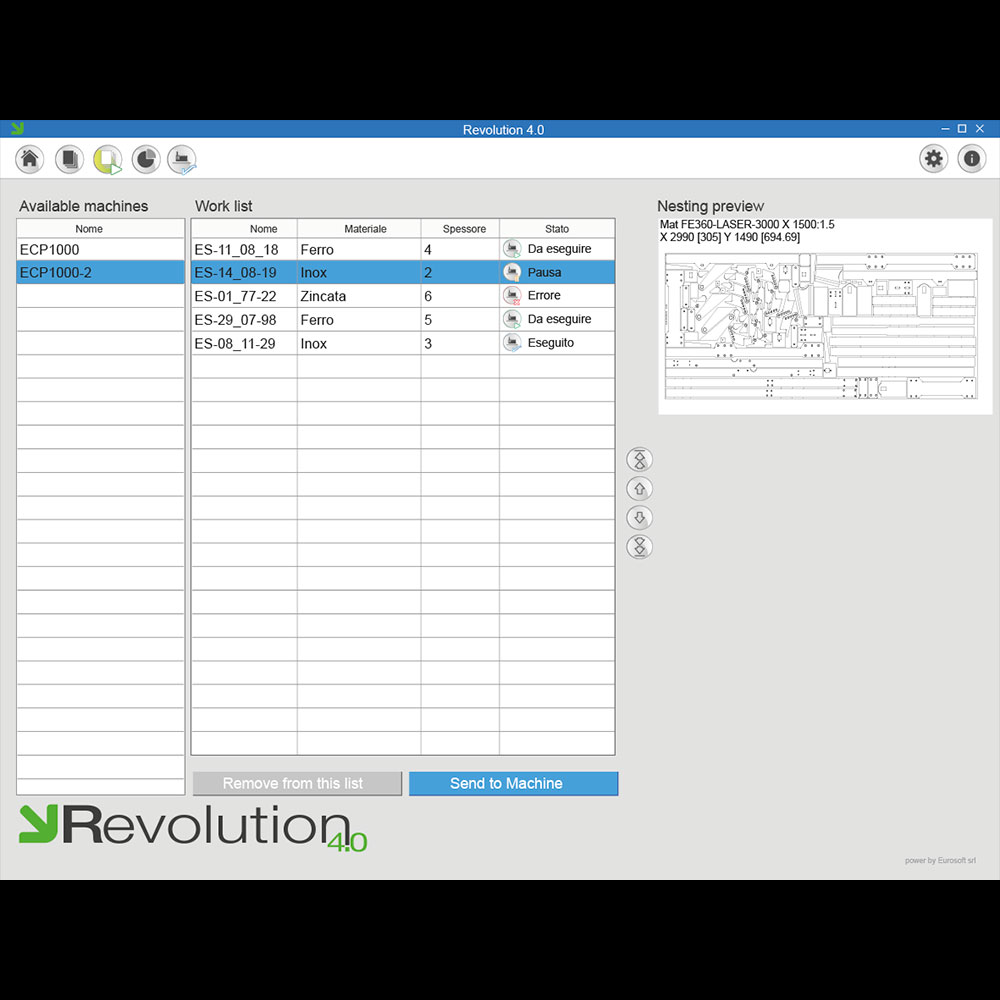
Task: Open the Home screen icon
Action: [x=29, y=159]
